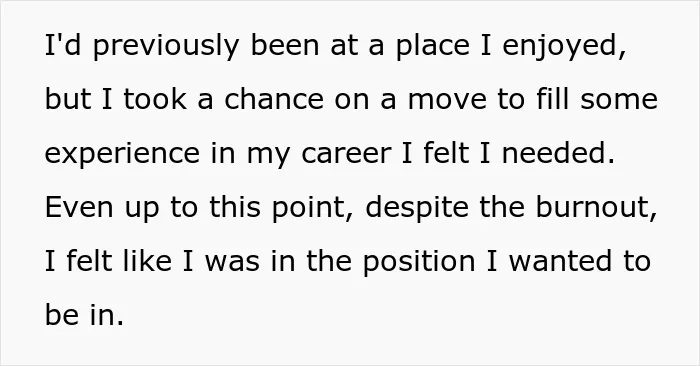Click the word "enjoyed,"

tap(564, 46)
